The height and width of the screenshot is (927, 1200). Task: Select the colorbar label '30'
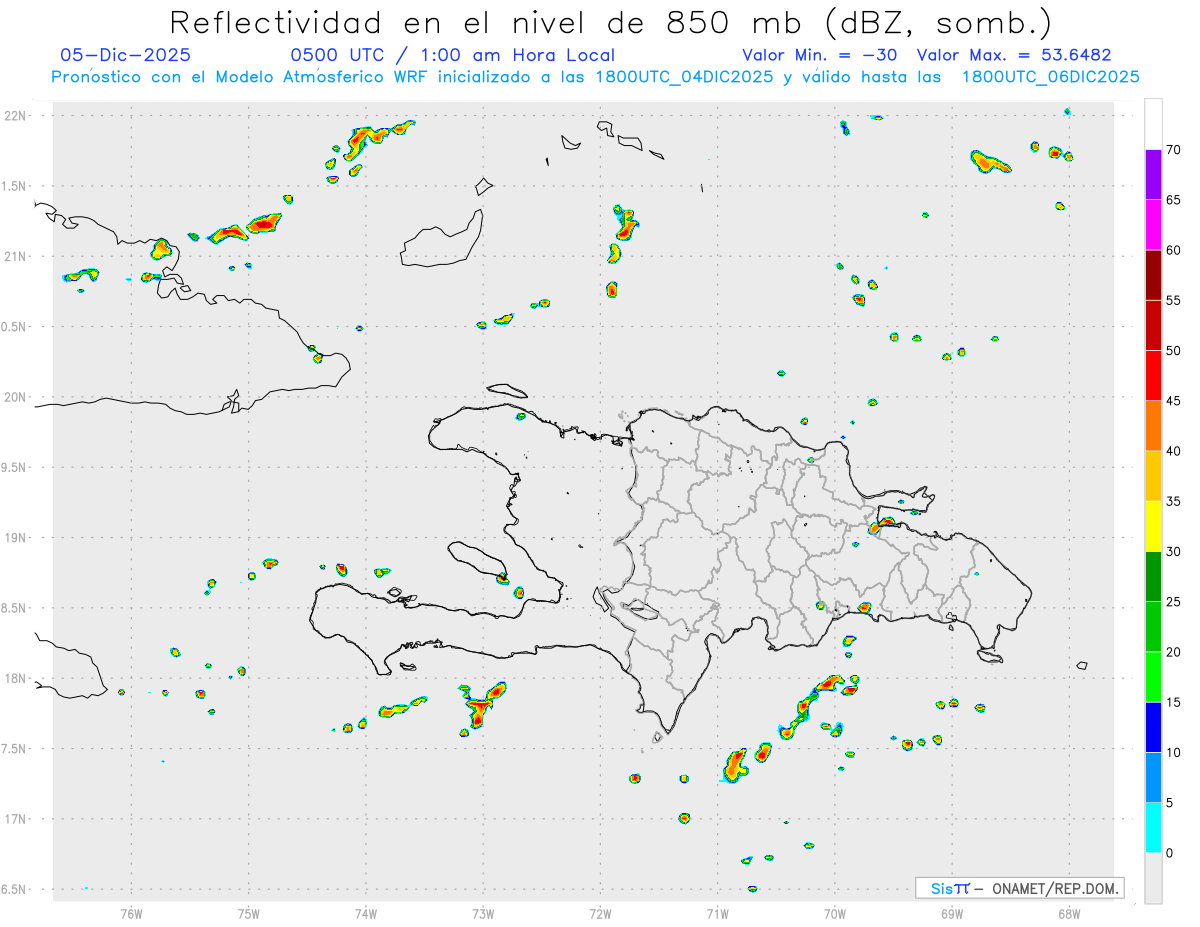coord(1174,552)
